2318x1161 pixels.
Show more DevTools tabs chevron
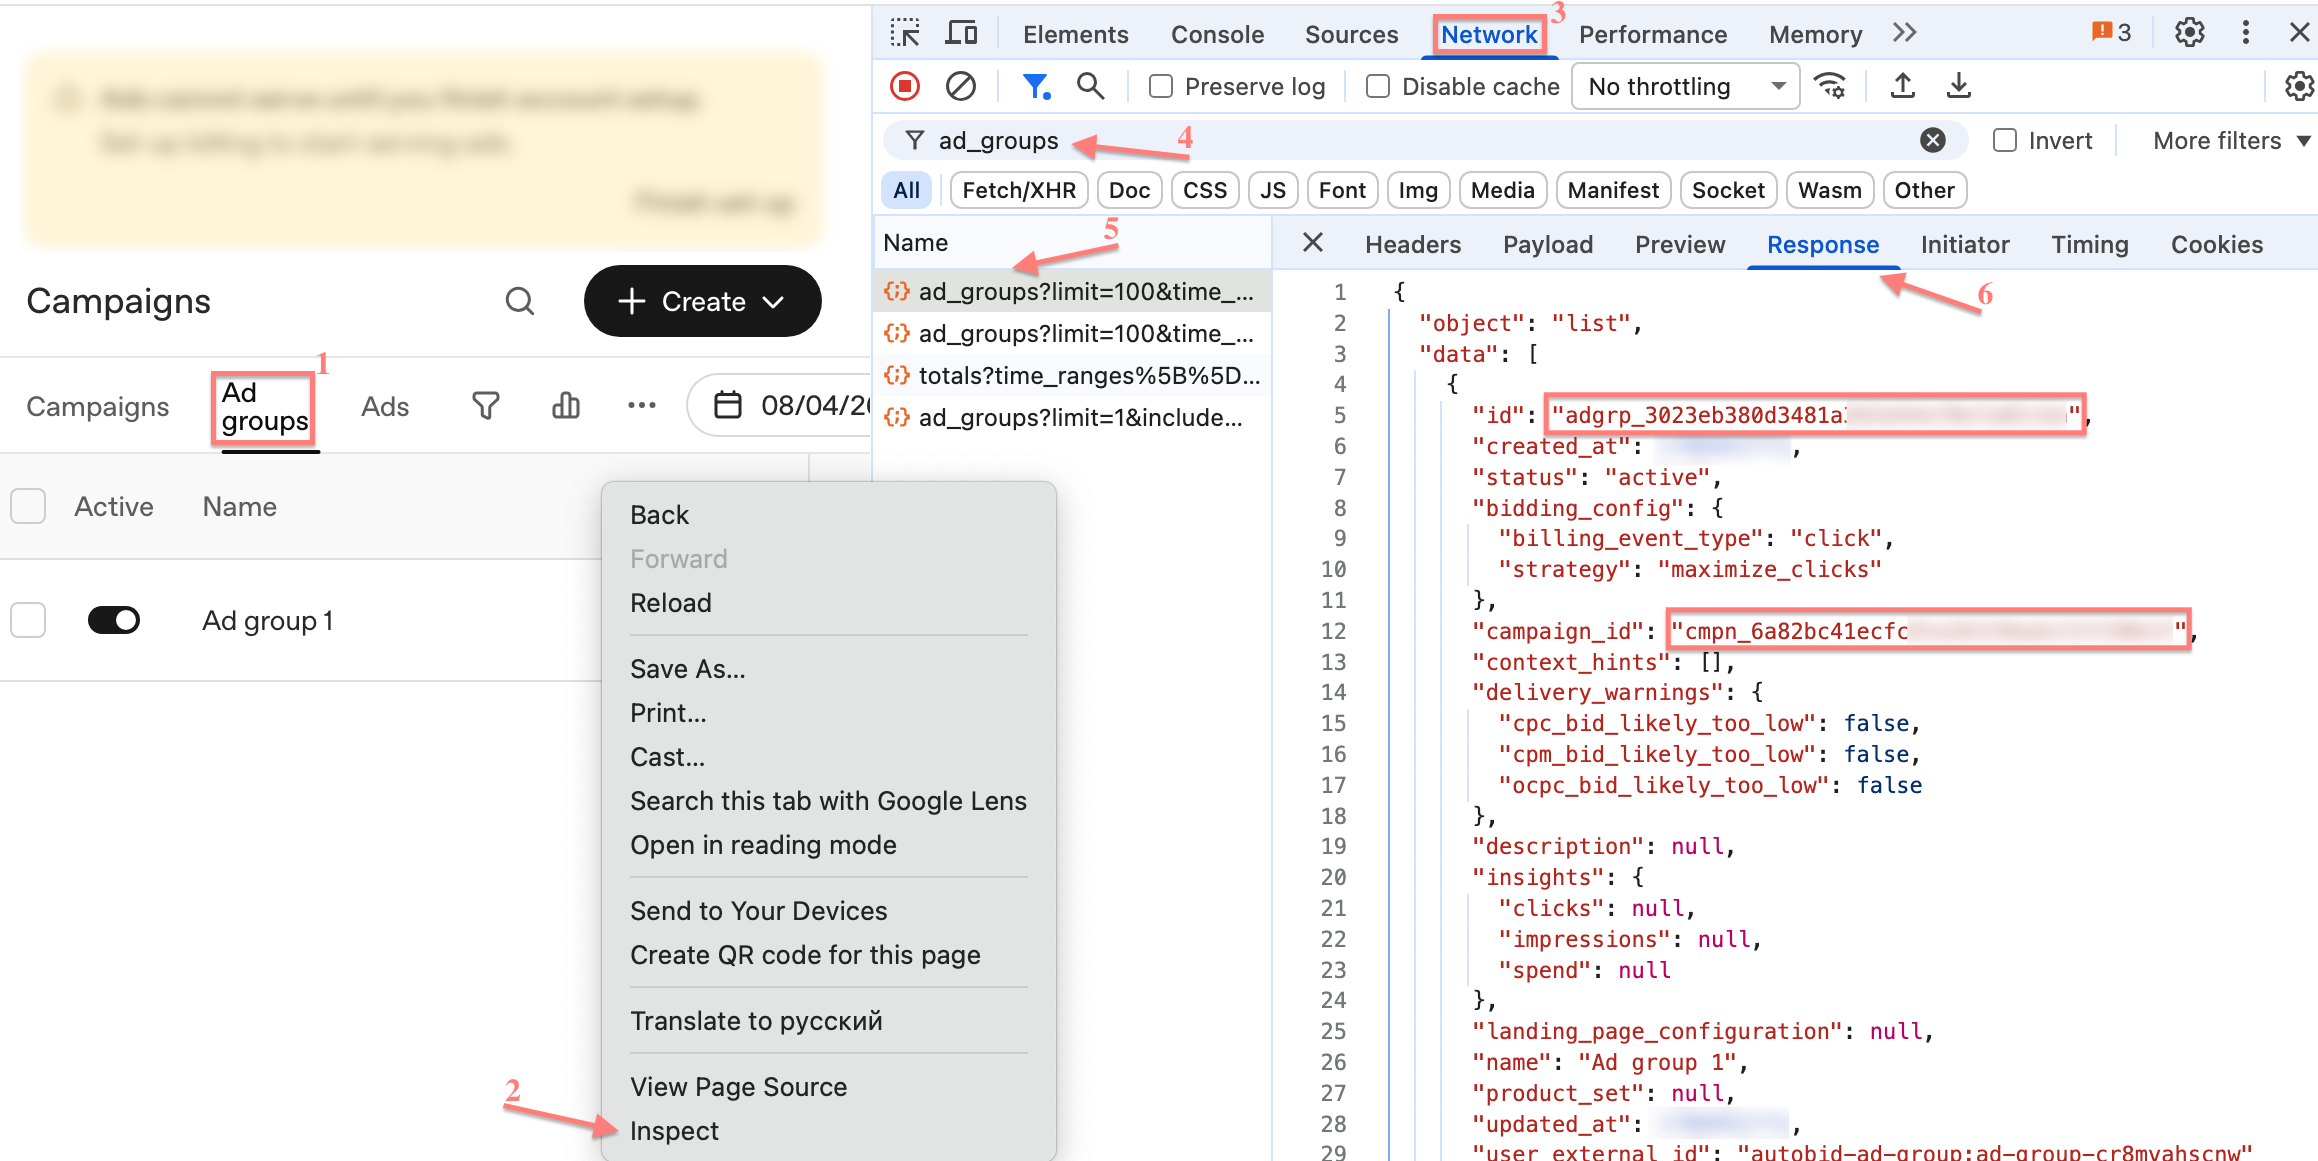pos(1904,33)
